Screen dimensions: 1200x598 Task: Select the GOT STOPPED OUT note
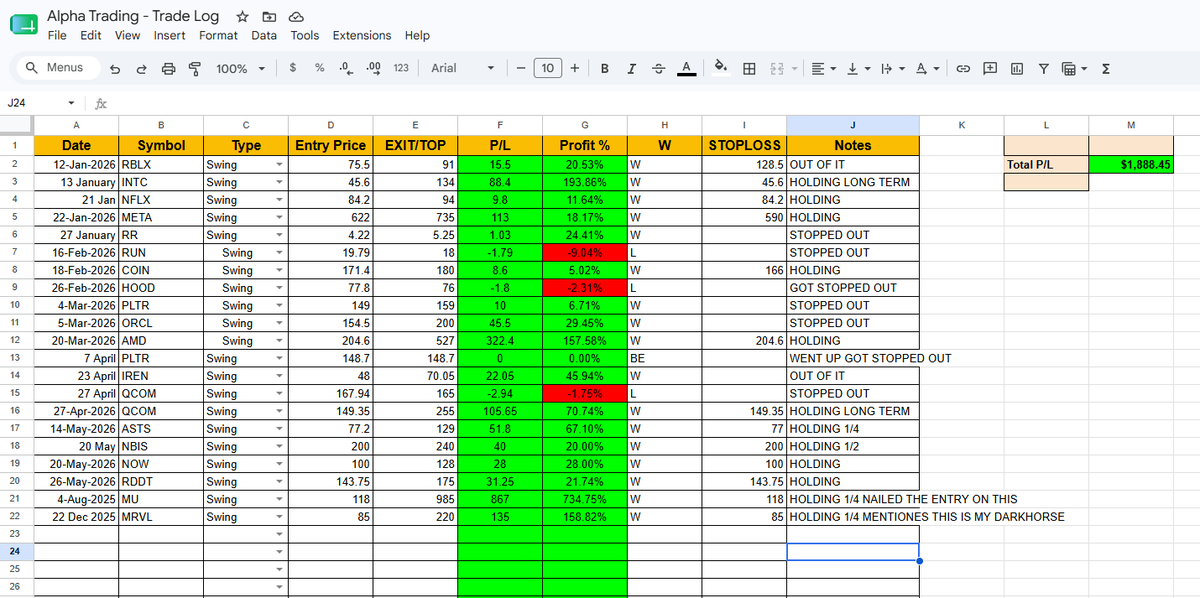click(853, 288)
